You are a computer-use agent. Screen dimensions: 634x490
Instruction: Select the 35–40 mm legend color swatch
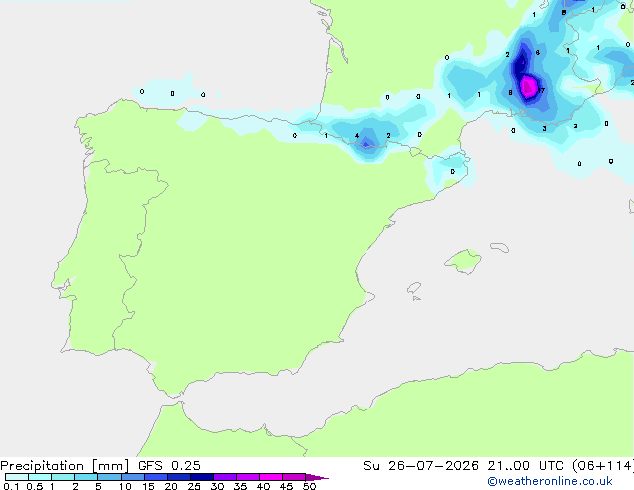[x=247, y=477]
